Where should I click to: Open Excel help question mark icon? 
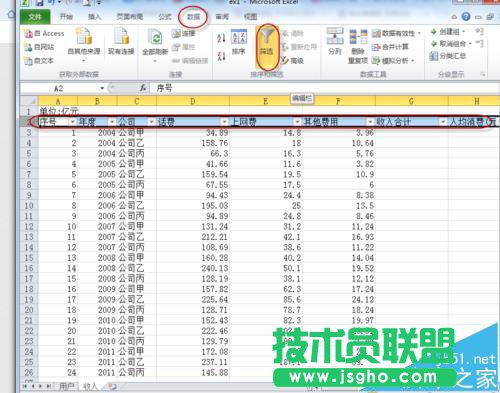click(466, 16)
